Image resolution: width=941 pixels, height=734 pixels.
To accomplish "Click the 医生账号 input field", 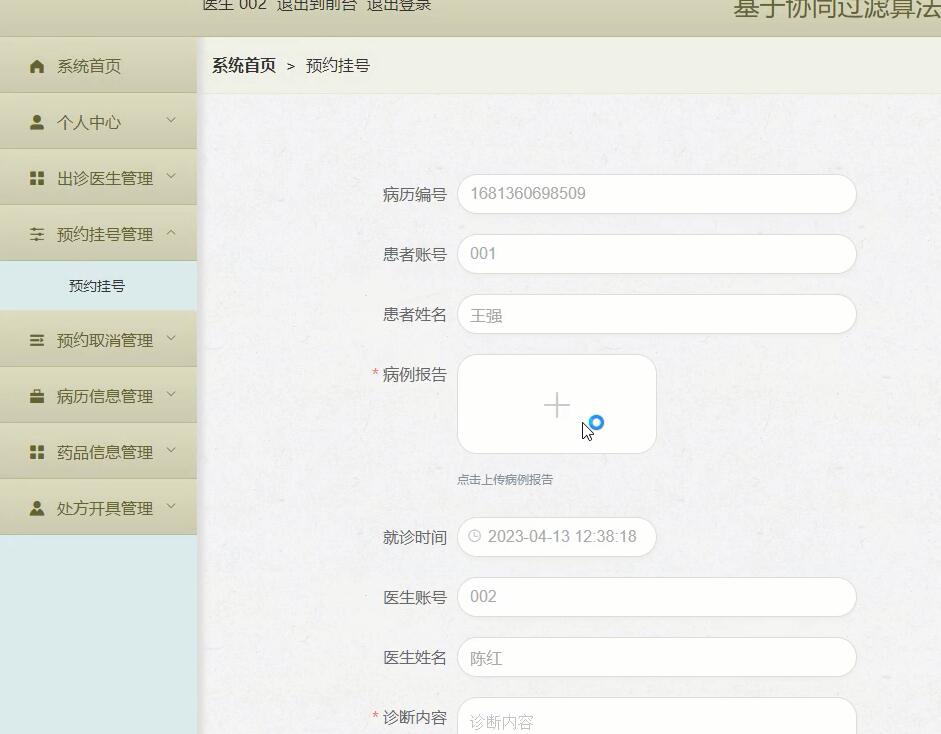I will [x=657, y=597].
